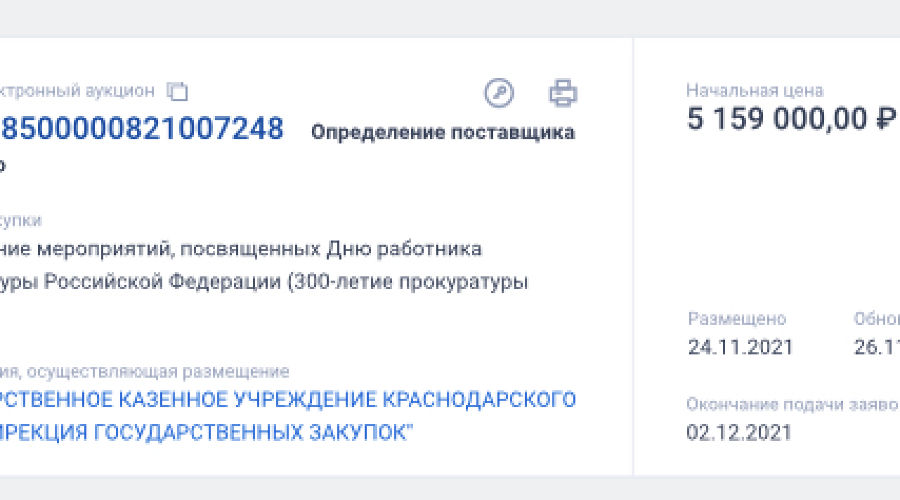Viewport: 900px width, 500px height.
Task: Click the "Размещено" label
Action: [737, 319]
